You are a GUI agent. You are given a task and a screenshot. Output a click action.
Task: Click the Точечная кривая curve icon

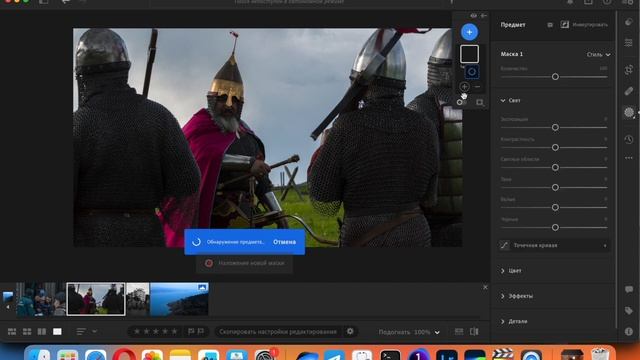504,245
